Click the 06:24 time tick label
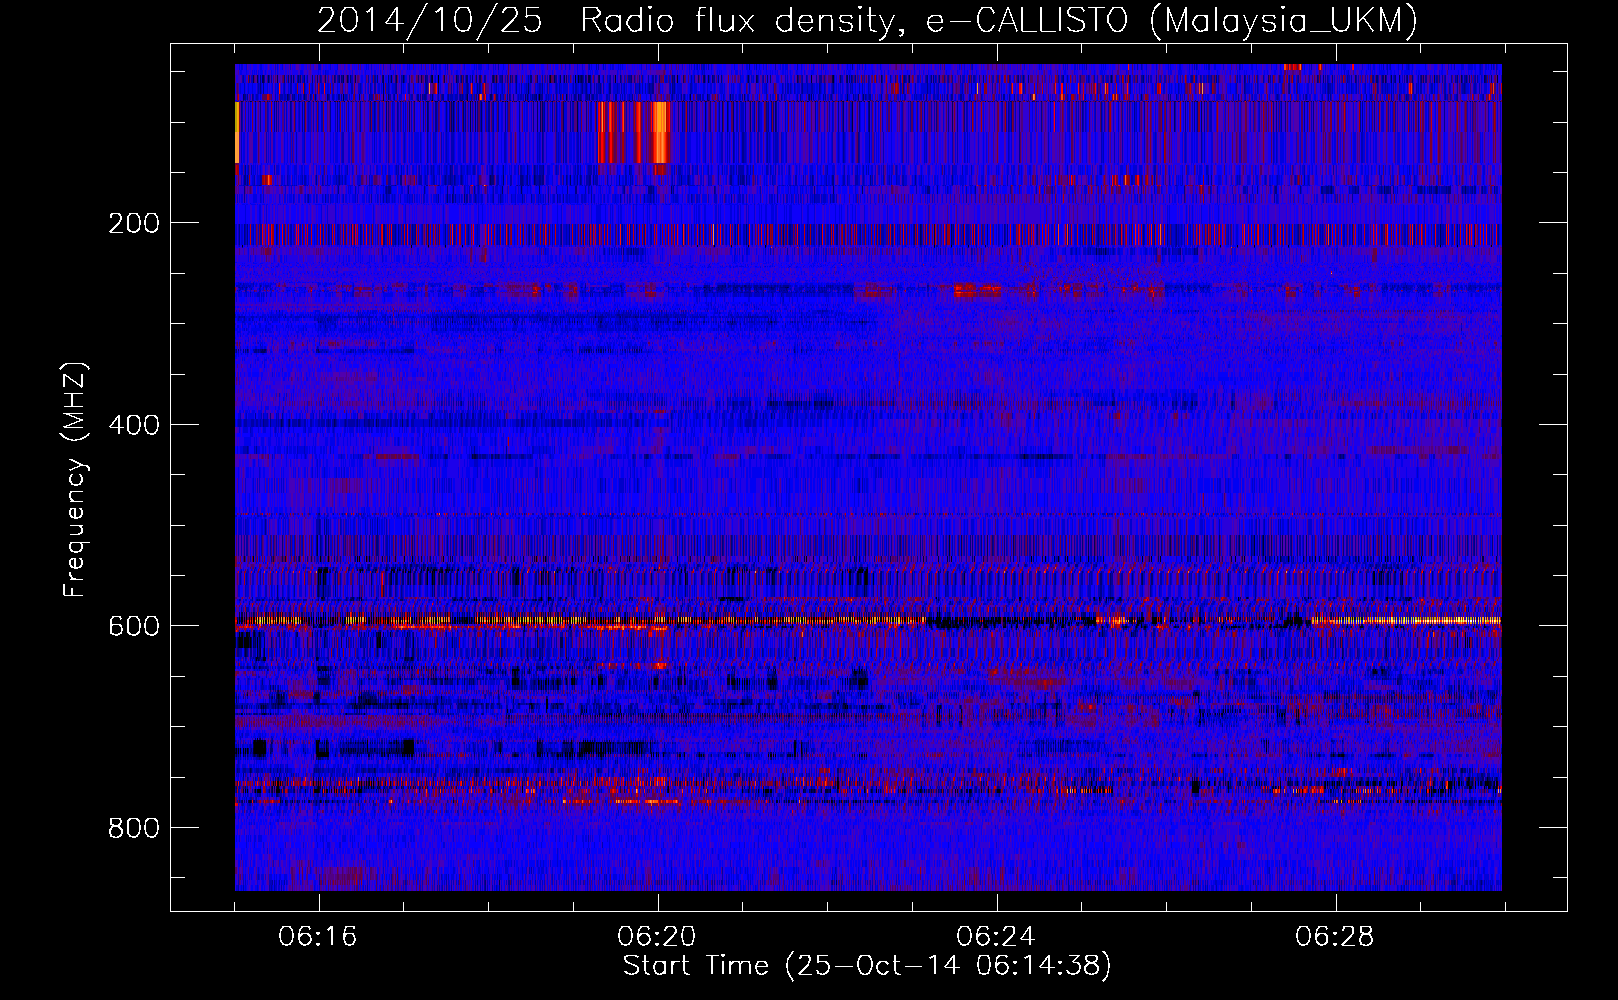 click(x=996, y=937)
